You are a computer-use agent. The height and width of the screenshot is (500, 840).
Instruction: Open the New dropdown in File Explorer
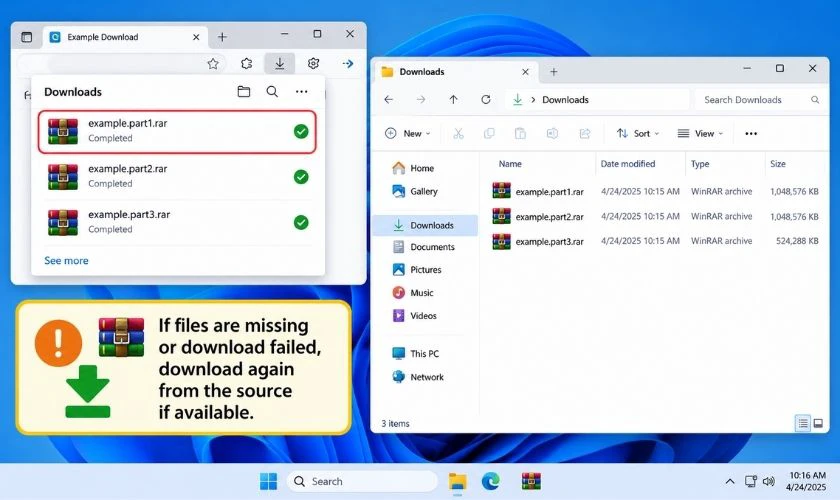click(408, 133)
